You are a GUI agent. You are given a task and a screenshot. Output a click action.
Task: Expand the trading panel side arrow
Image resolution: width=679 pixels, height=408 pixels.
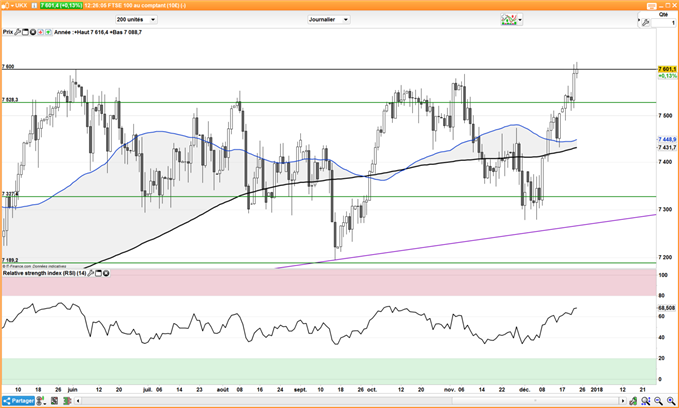(639, 19)
